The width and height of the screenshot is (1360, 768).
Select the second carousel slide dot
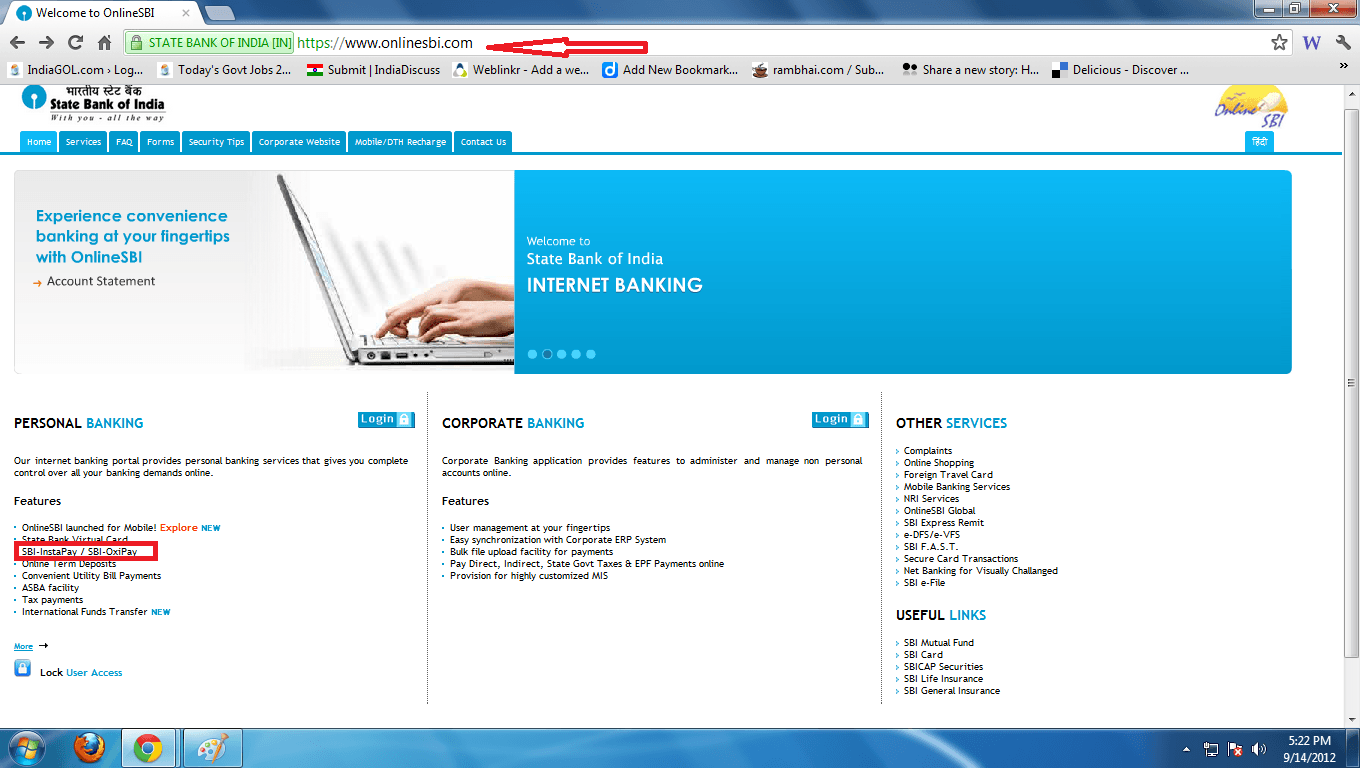pos(547,354)
